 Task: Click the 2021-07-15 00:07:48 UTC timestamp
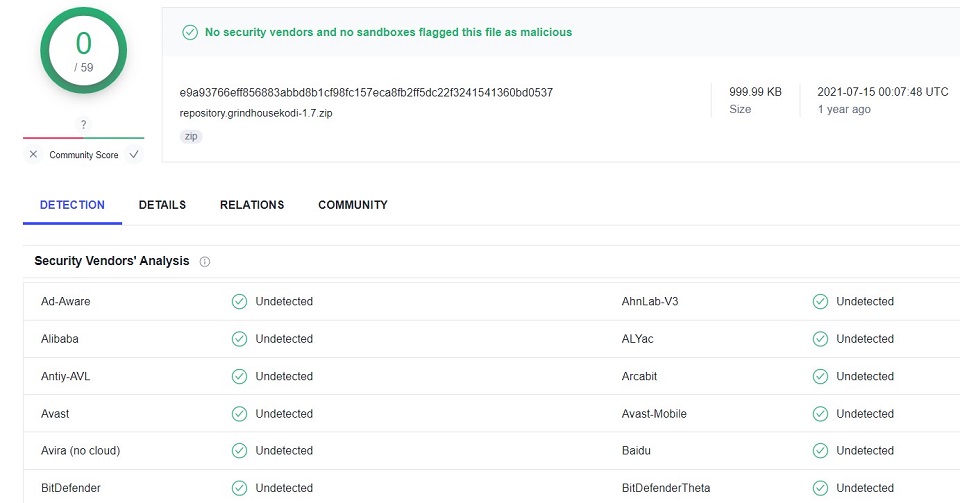tap(883, 92)
